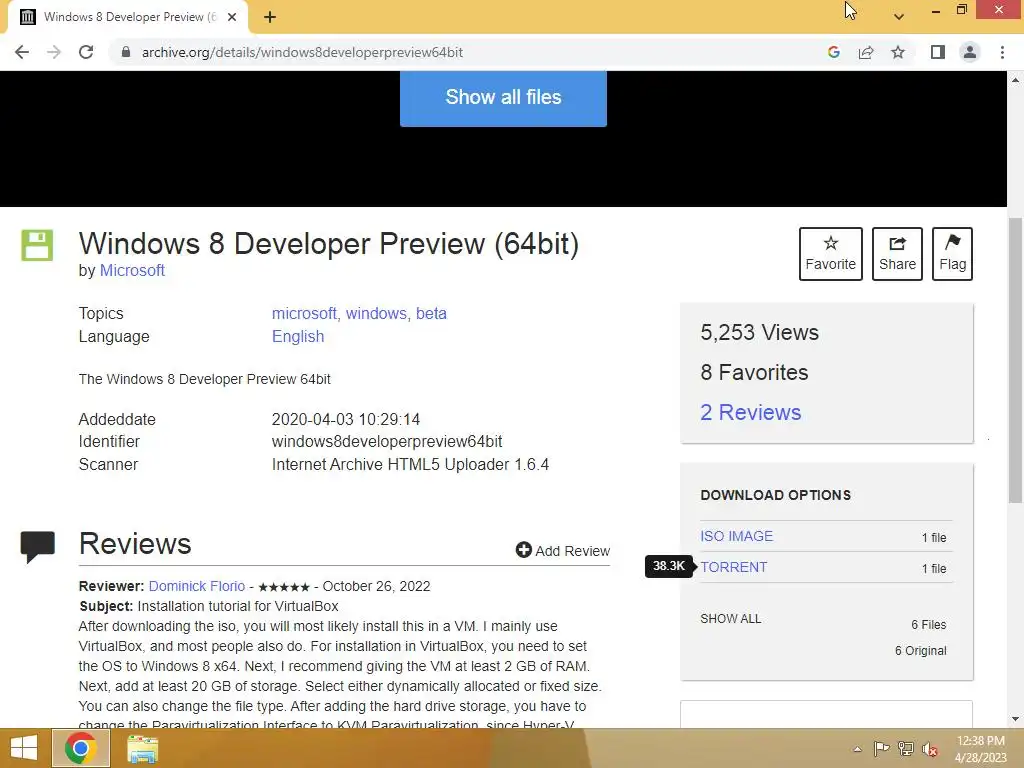Open Chrome three-dot menu
Image resolution: width=1024 pixels, height=768 pixels.
click(x=1002, y=52)
